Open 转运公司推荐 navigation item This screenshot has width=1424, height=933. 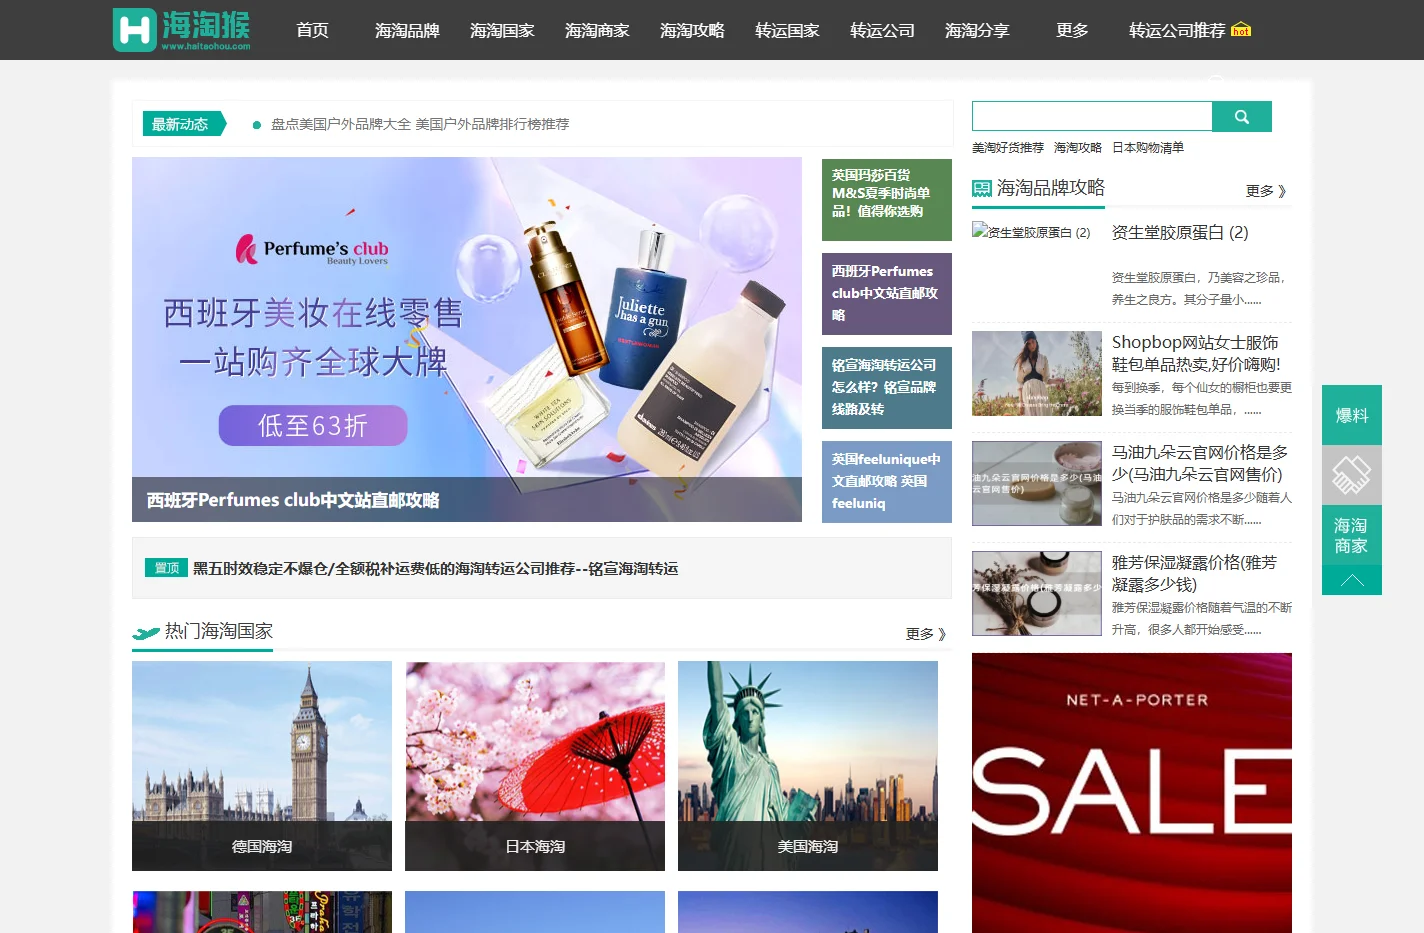(x=1177, y=30)
